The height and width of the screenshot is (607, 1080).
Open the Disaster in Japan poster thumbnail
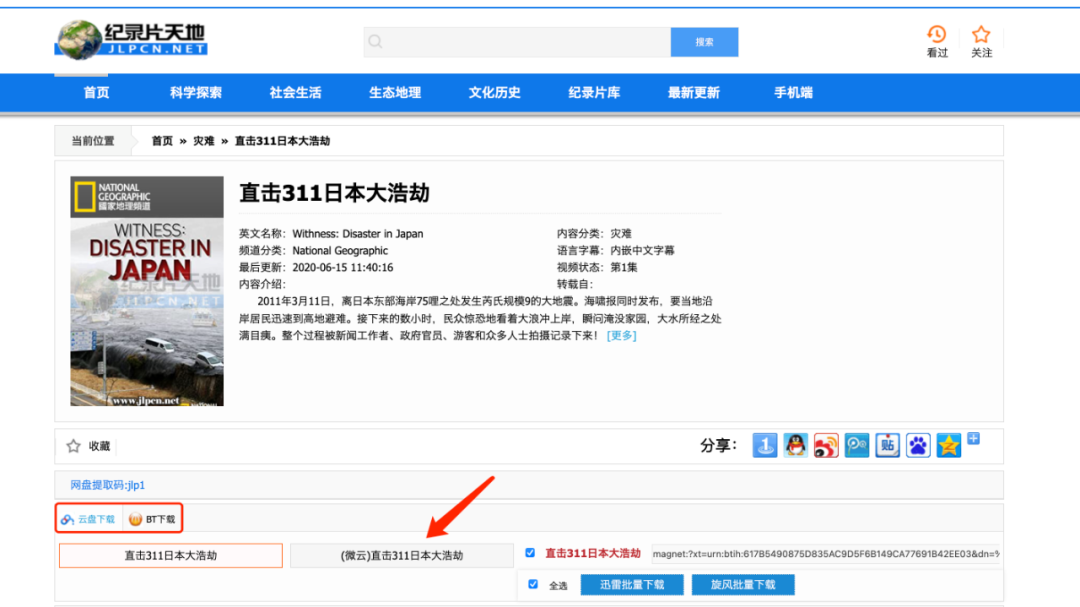tap(147, 291)
